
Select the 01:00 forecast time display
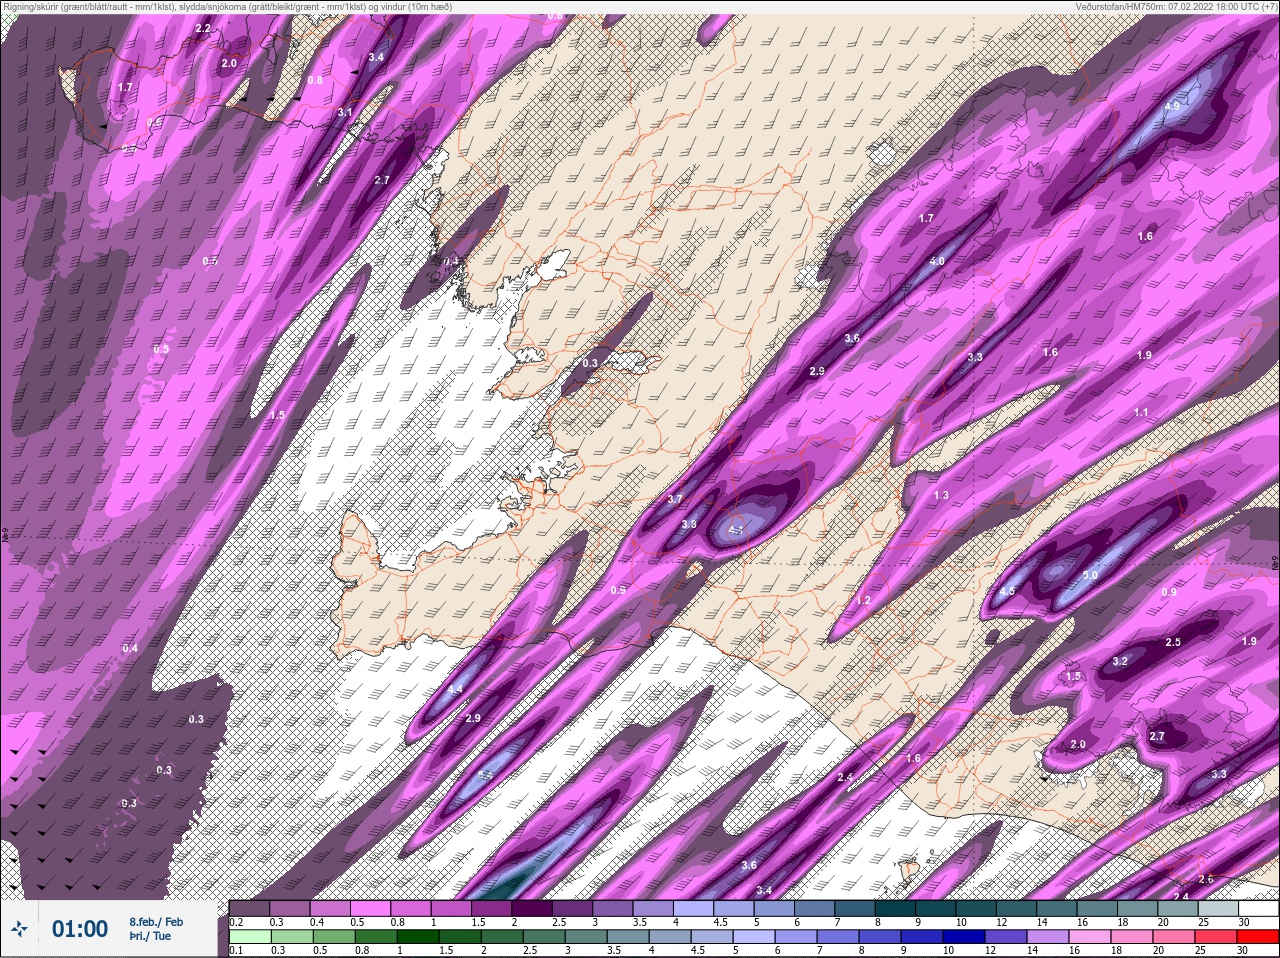click(x=80, y=929)
